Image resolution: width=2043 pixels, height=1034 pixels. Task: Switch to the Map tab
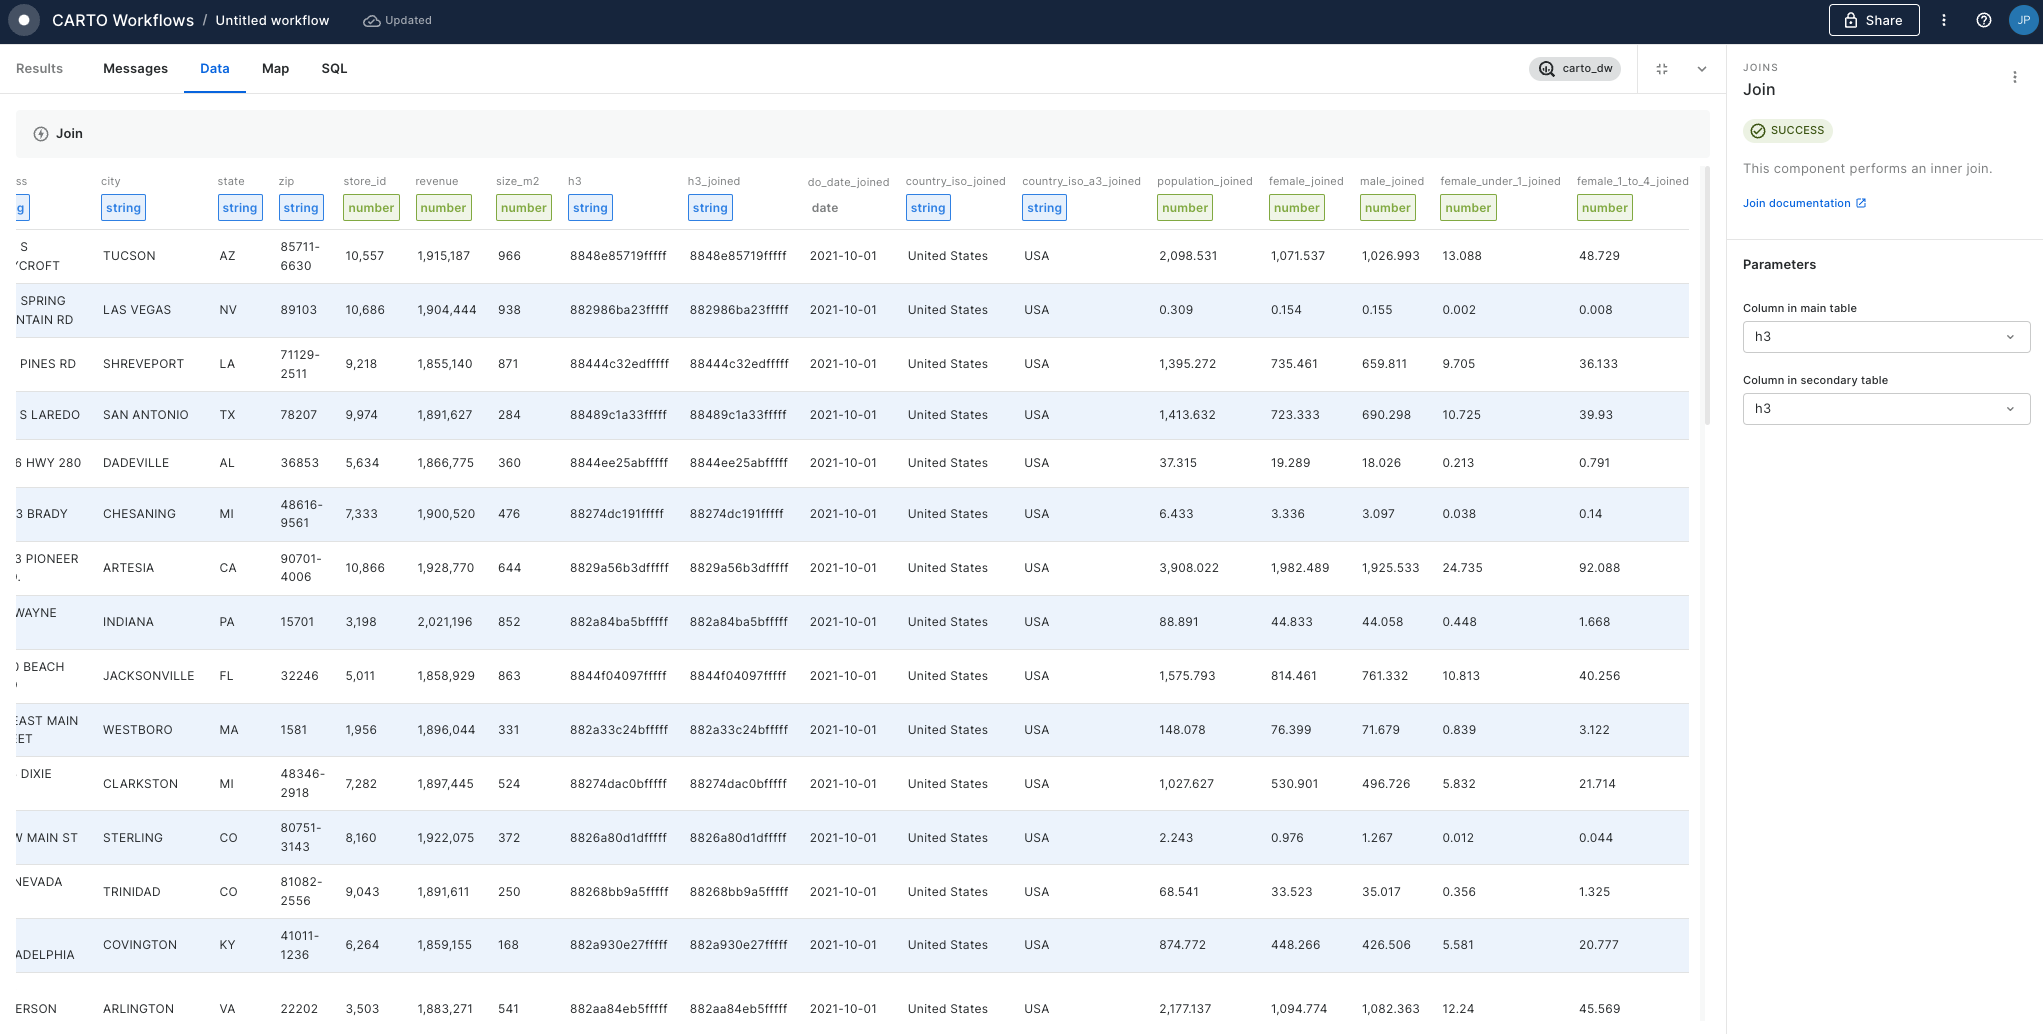(x=275, y=69)
